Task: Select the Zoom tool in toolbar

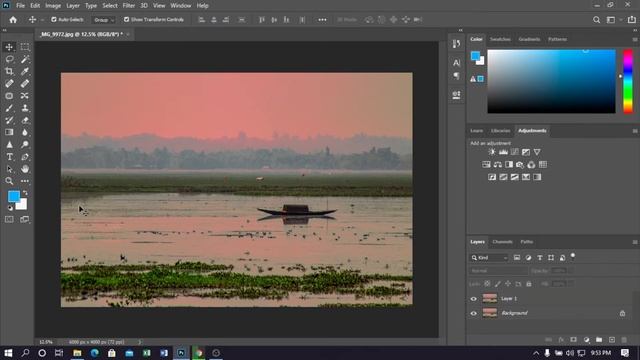Action: point(9,181)
